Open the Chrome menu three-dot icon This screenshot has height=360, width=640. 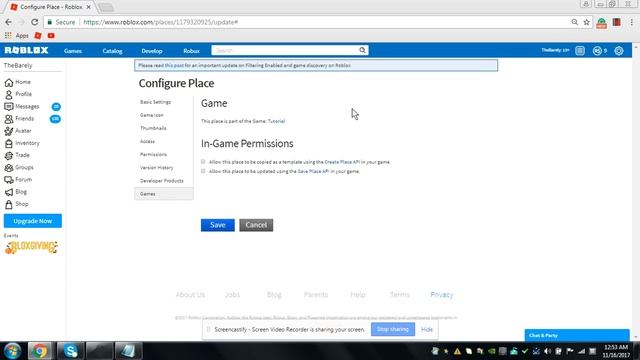[x=631, y=22]
